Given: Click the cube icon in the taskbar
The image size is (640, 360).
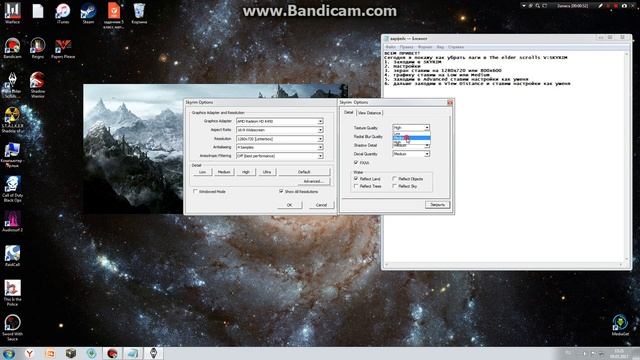Looking at the screenshot, I should point(71,353).
